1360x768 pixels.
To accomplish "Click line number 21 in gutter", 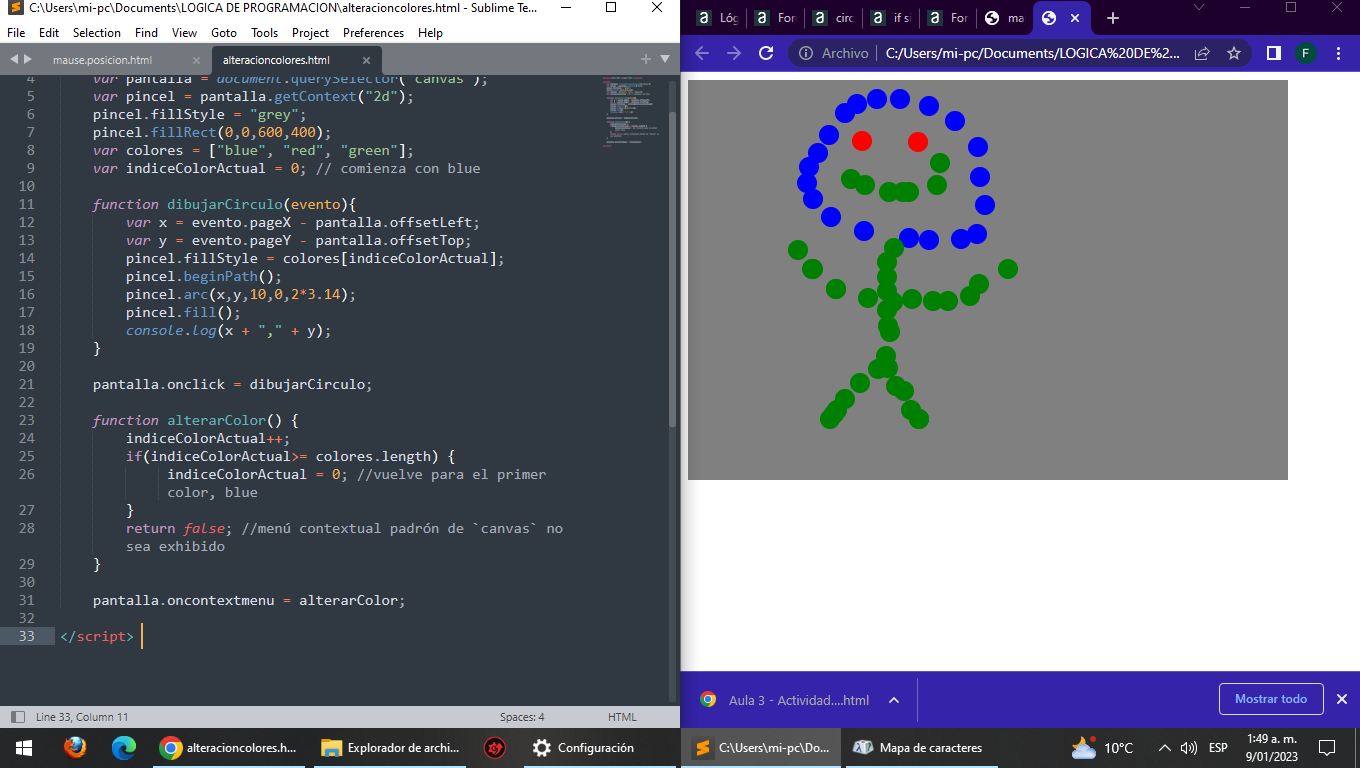I will click(x=26, y=384).
